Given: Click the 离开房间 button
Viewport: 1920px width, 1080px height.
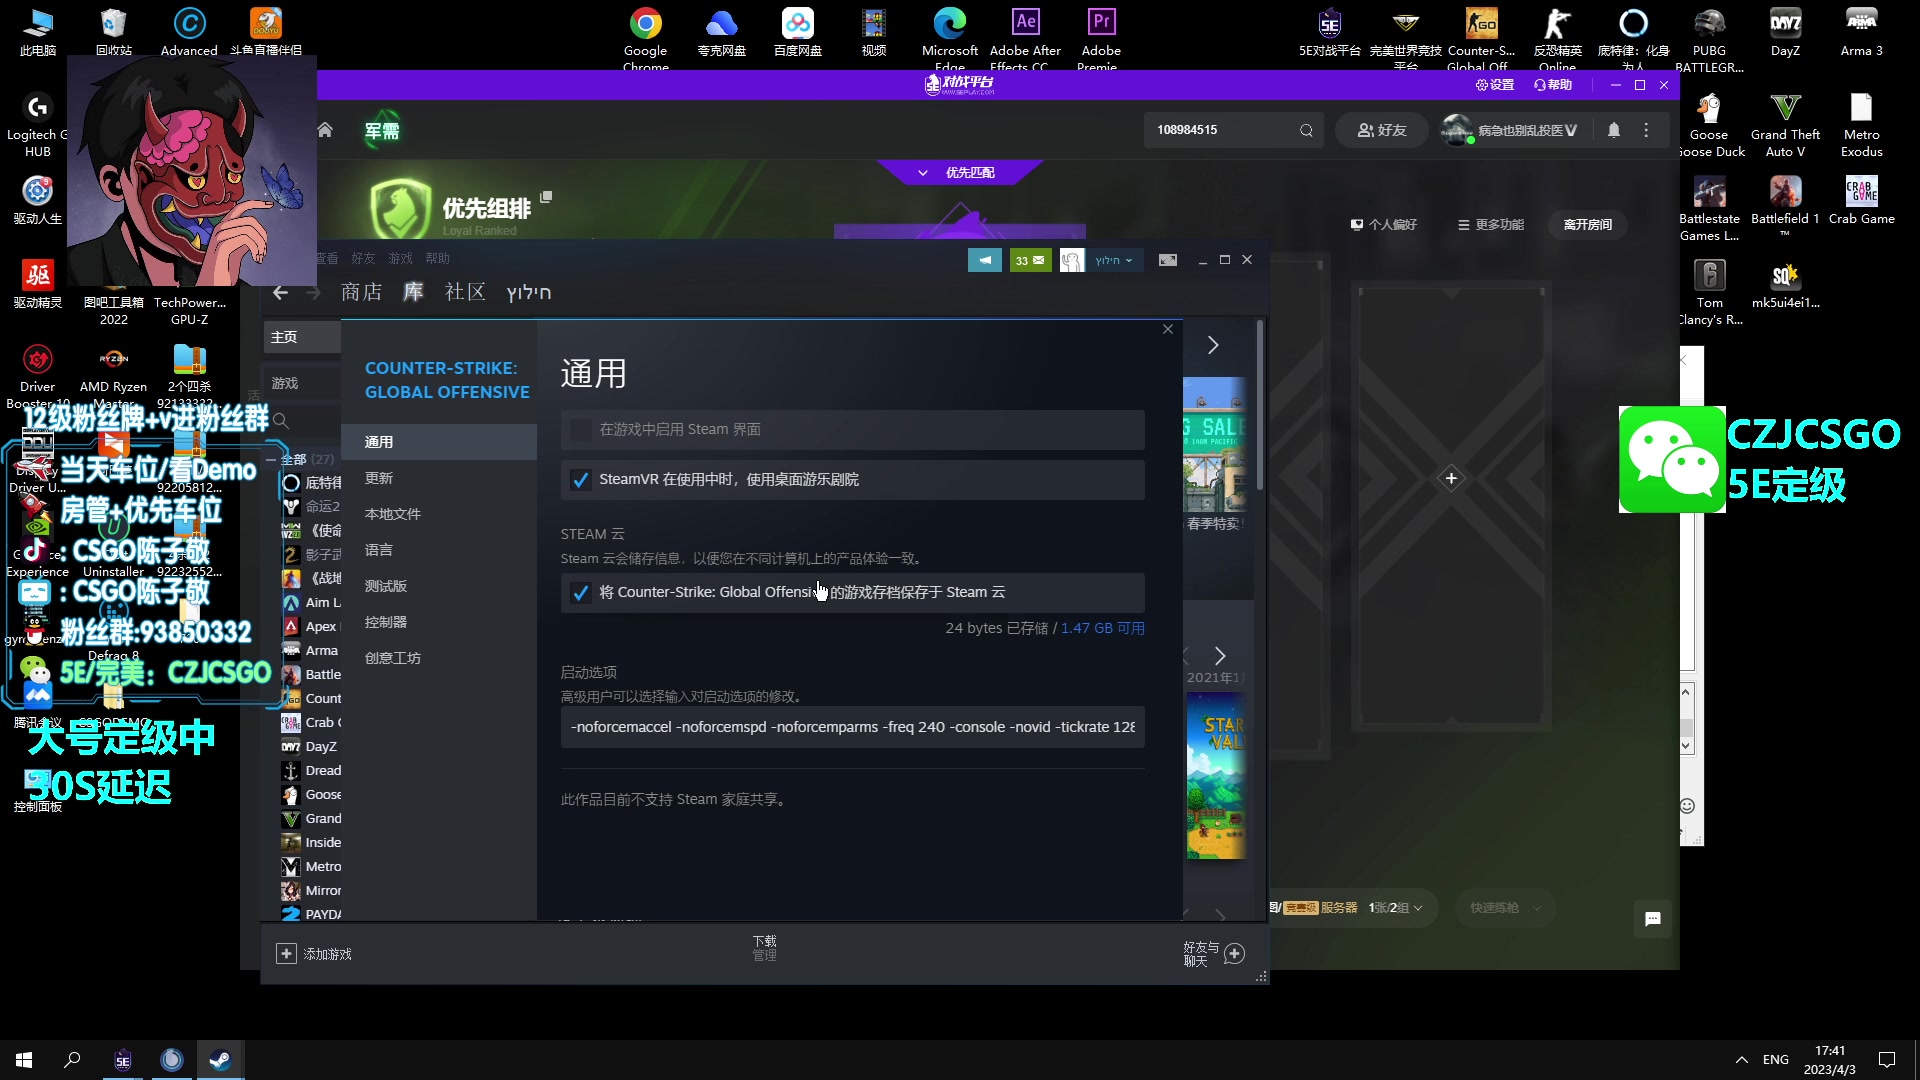Looking at the screenshot, I should point(1587,225).
